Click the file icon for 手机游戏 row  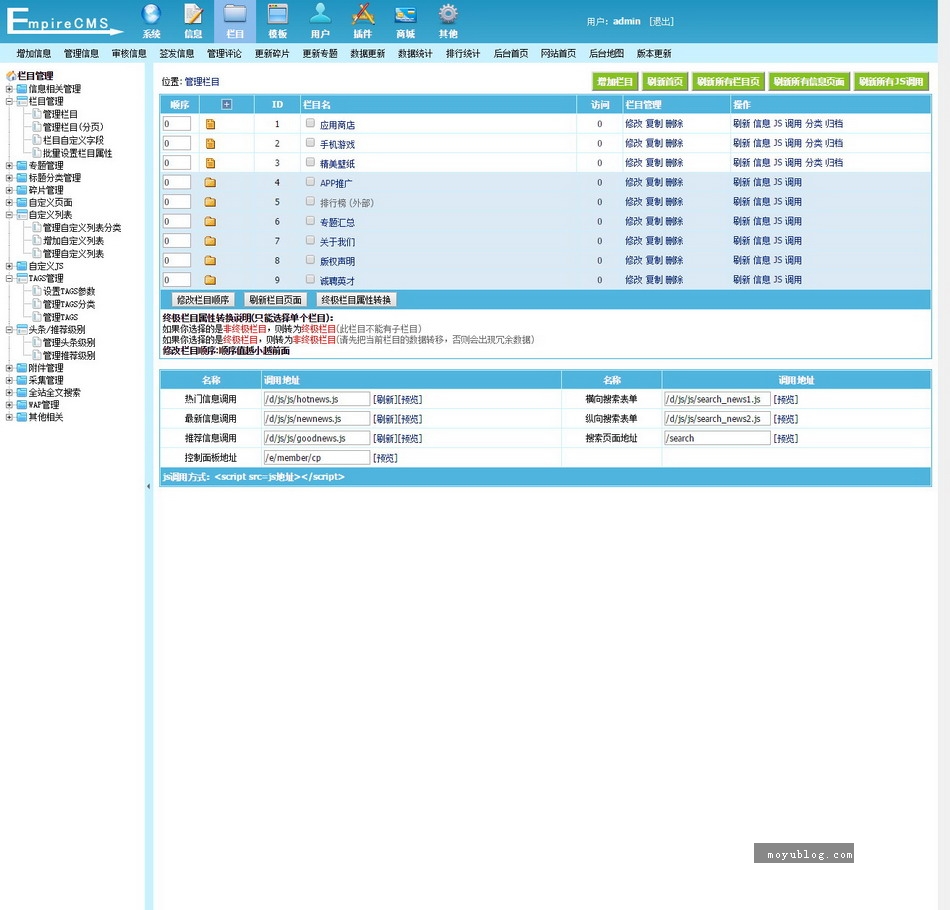point(210,144)
